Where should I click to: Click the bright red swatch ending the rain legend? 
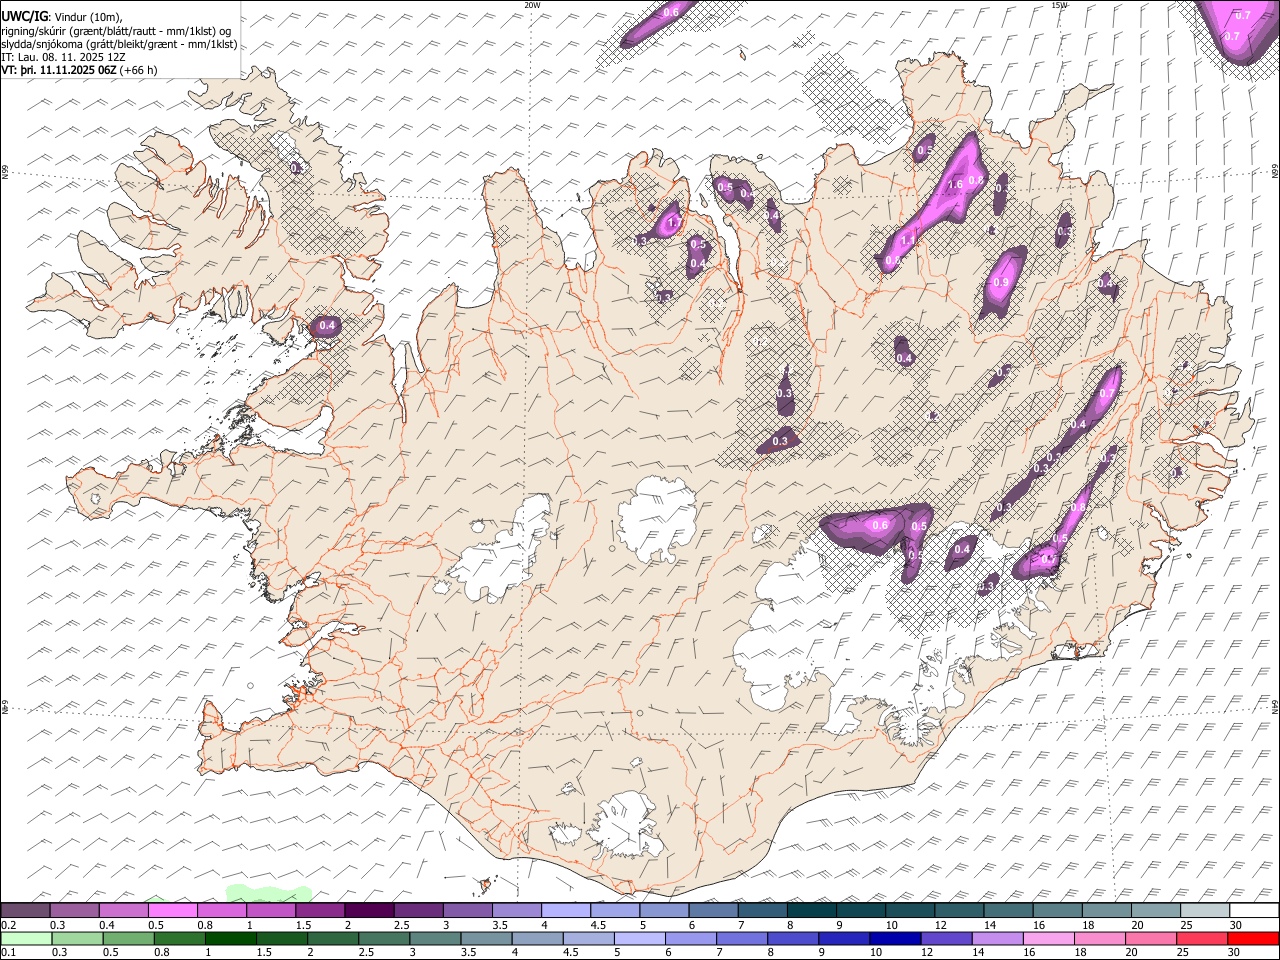pyautogui.click(x=1254, y=938)
